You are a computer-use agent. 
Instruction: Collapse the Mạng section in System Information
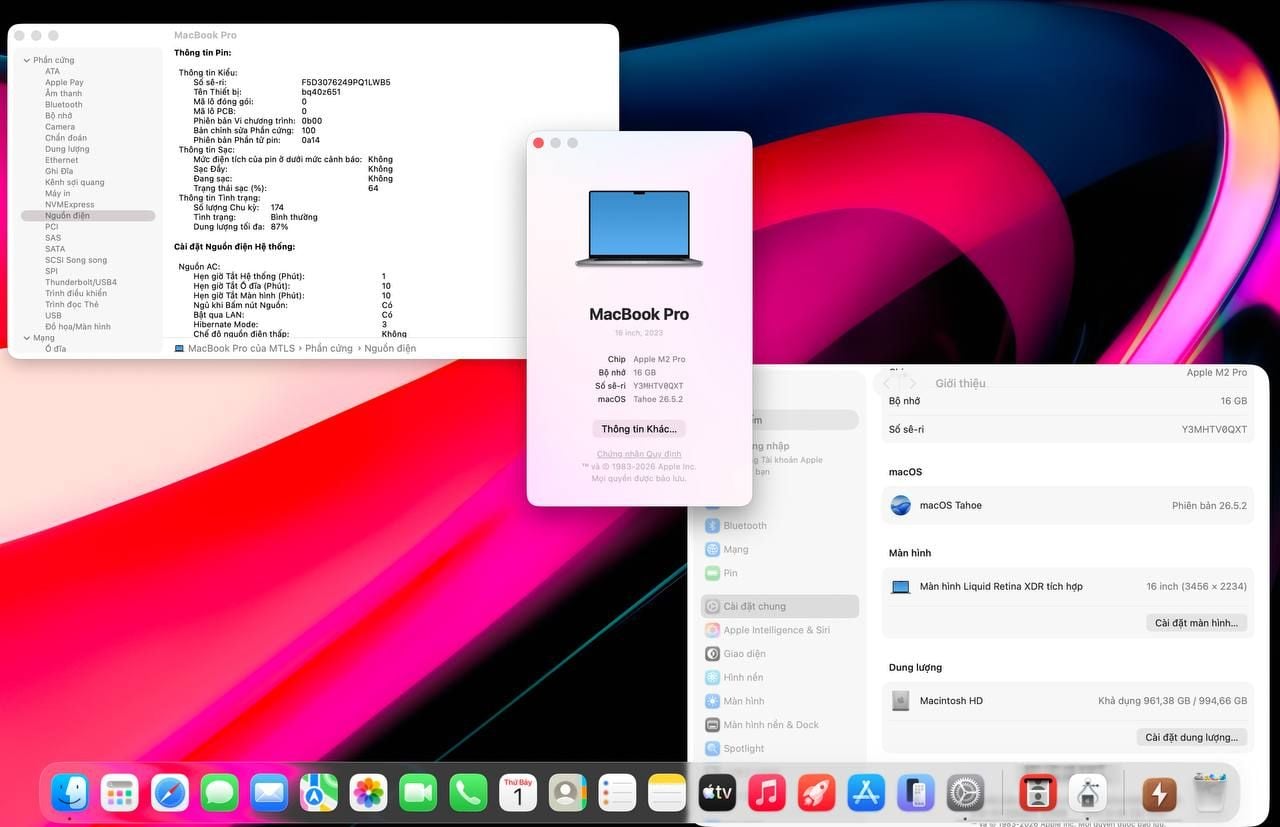[26, 338]
